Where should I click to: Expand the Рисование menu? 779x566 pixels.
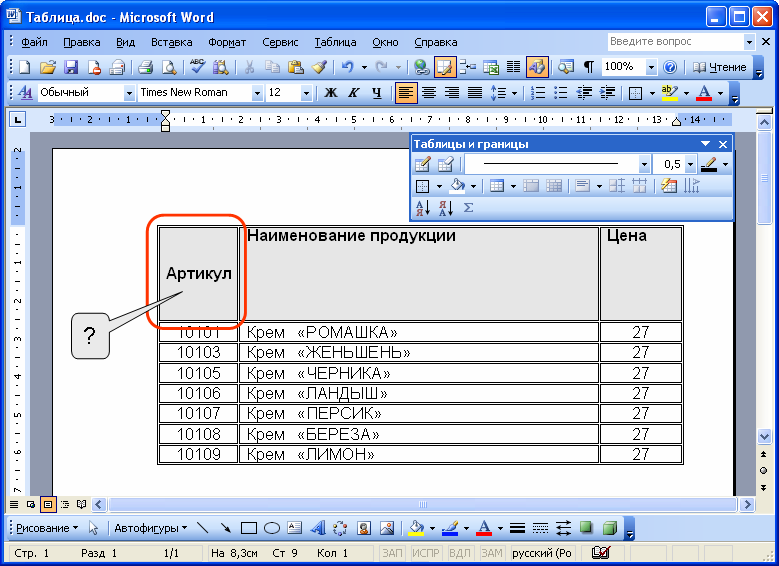(47, 528)
